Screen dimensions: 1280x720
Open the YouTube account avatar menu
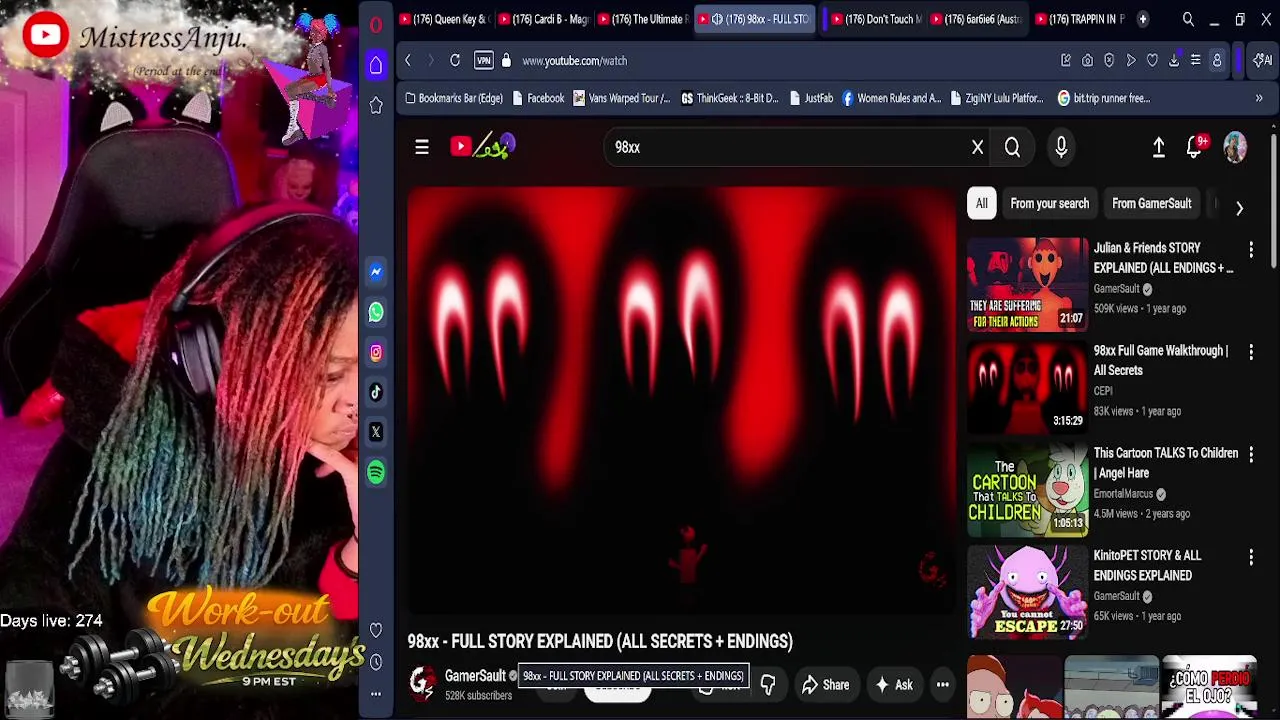(1235, 147)
